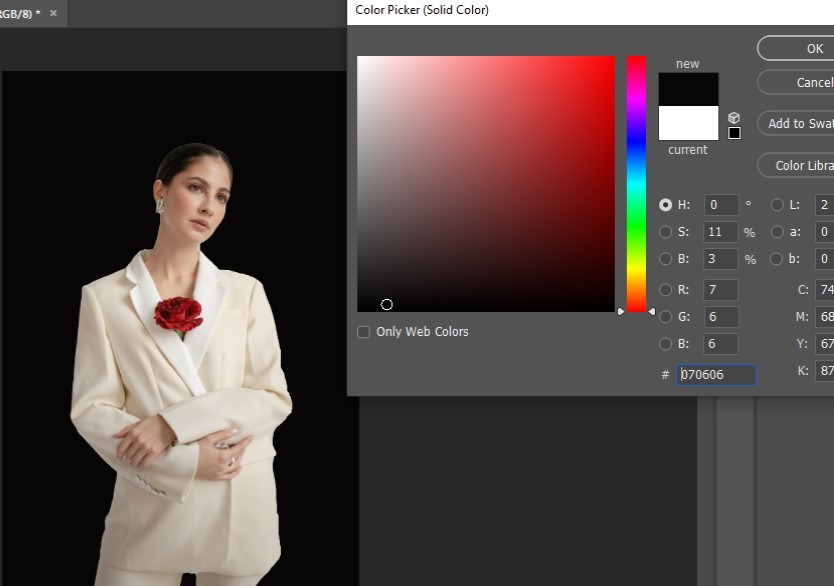The height and width of the screenshot is (586, 834).
Task: Select the G green radio button
Action: [666, 317]
